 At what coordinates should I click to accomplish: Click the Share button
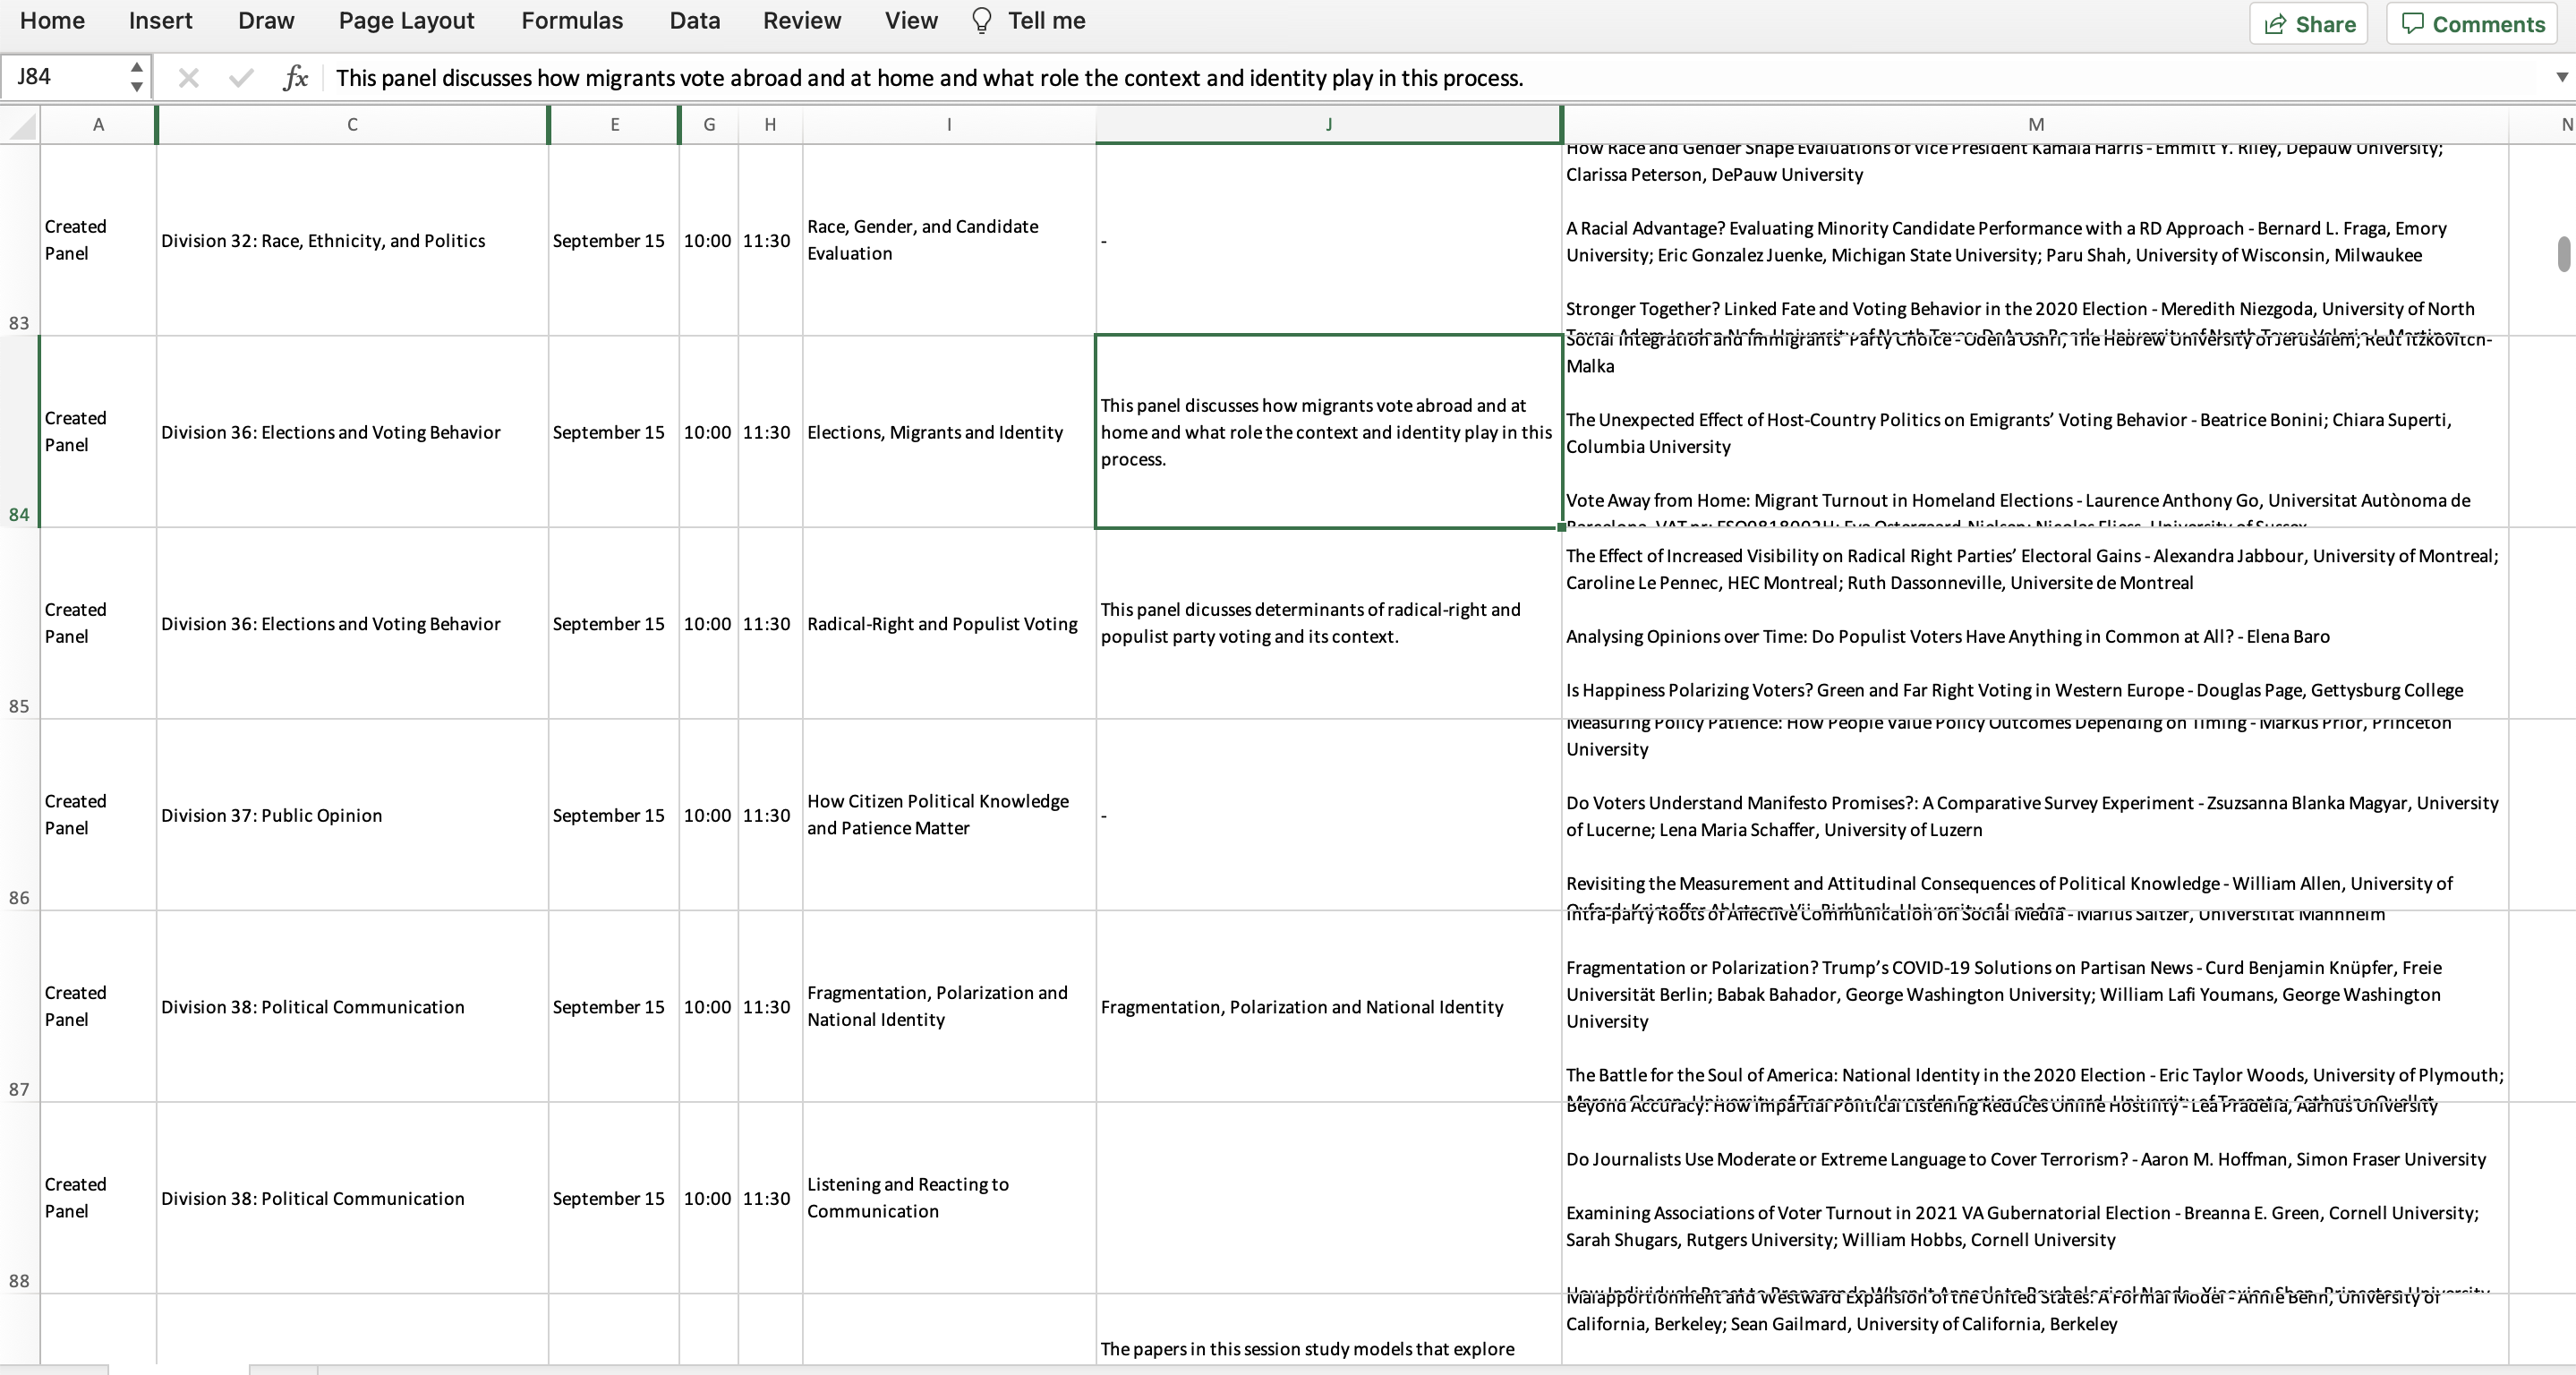coord(2308,24)
